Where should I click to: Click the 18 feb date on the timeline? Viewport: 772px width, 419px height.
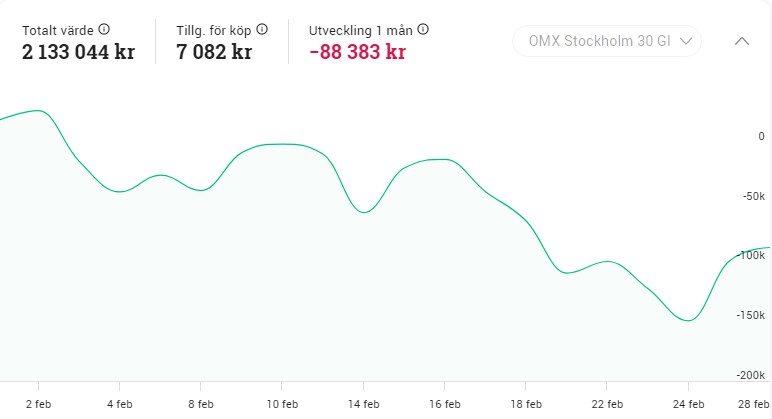tap(526, 404)
